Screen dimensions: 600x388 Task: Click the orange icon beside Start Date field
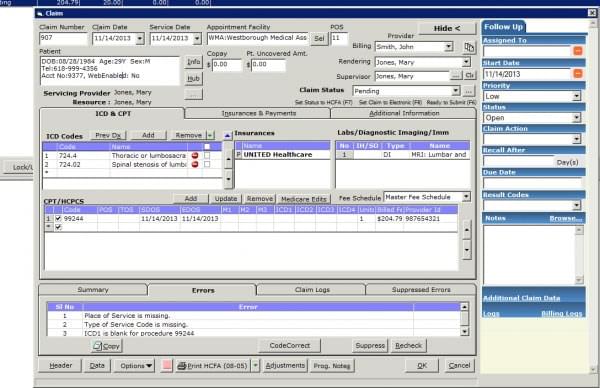click(x=578, y=73)
